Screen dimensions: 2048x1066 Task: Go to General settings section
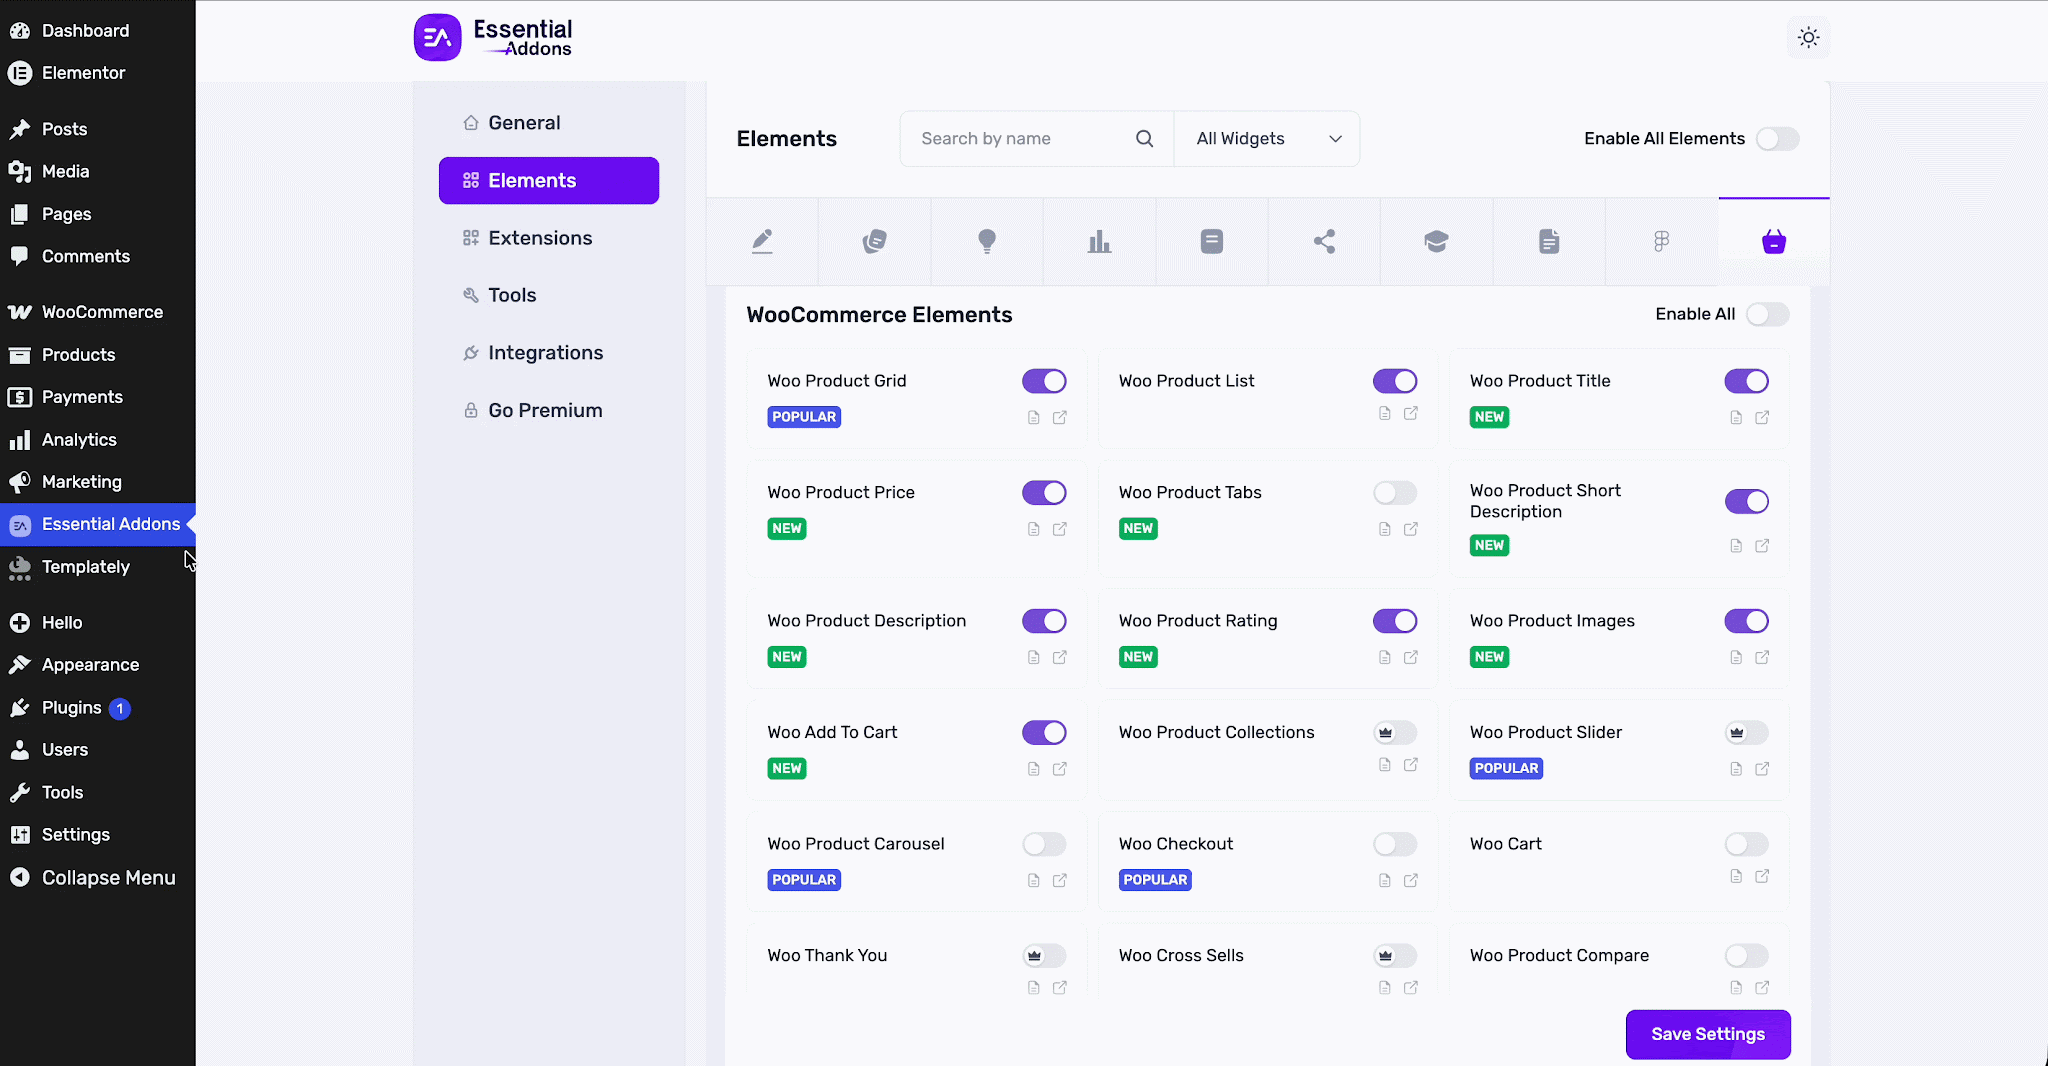[549, 123]
